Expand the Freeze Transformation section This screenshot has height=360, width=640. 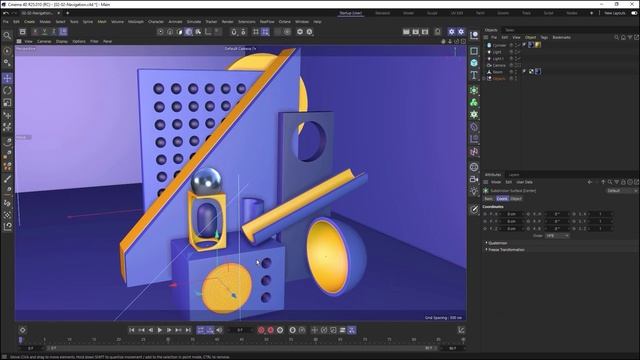click(x=487, y=249)
